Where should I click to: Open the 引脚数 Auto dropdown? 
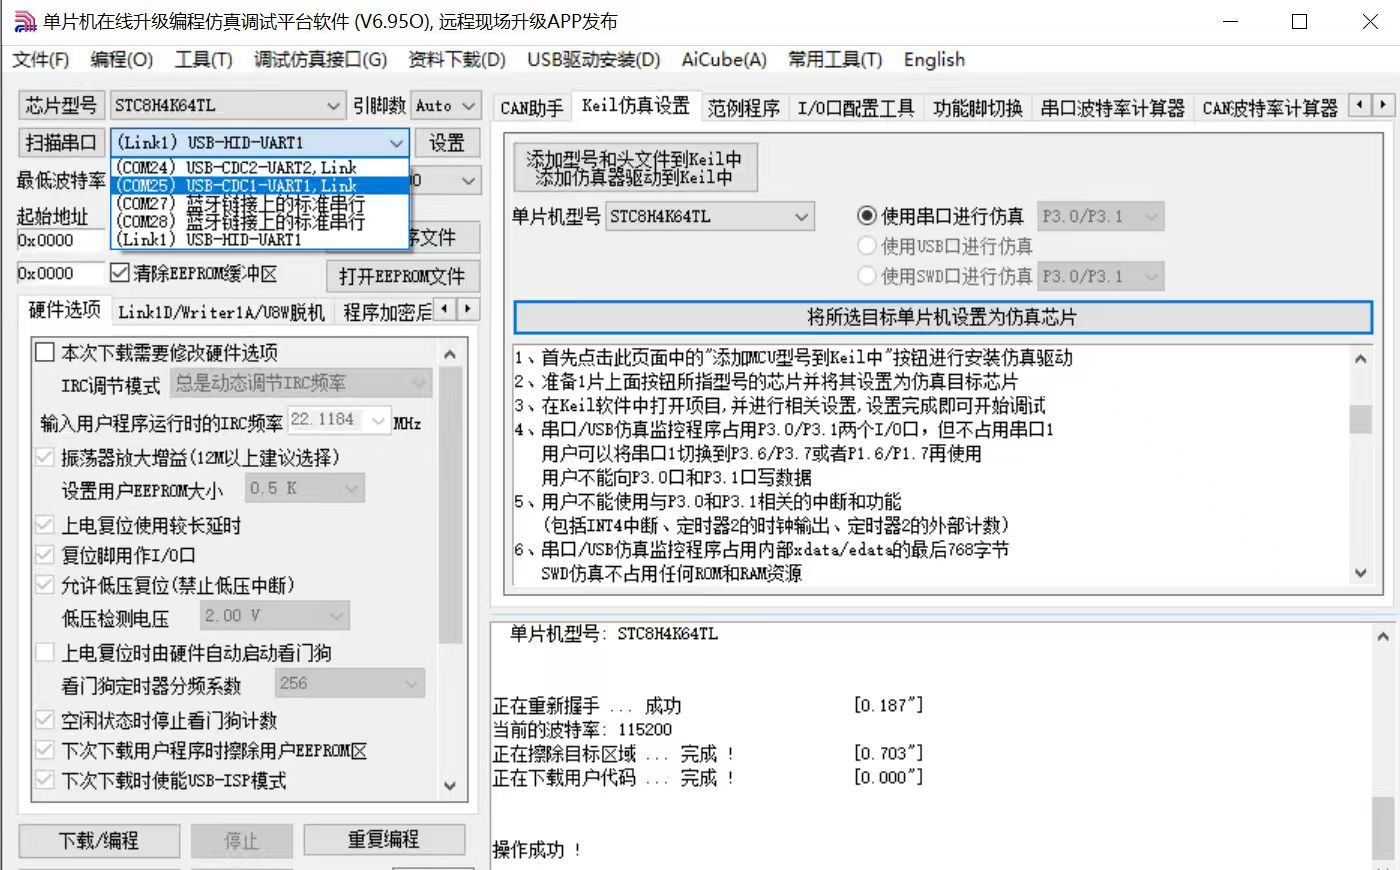coord(445,105)
